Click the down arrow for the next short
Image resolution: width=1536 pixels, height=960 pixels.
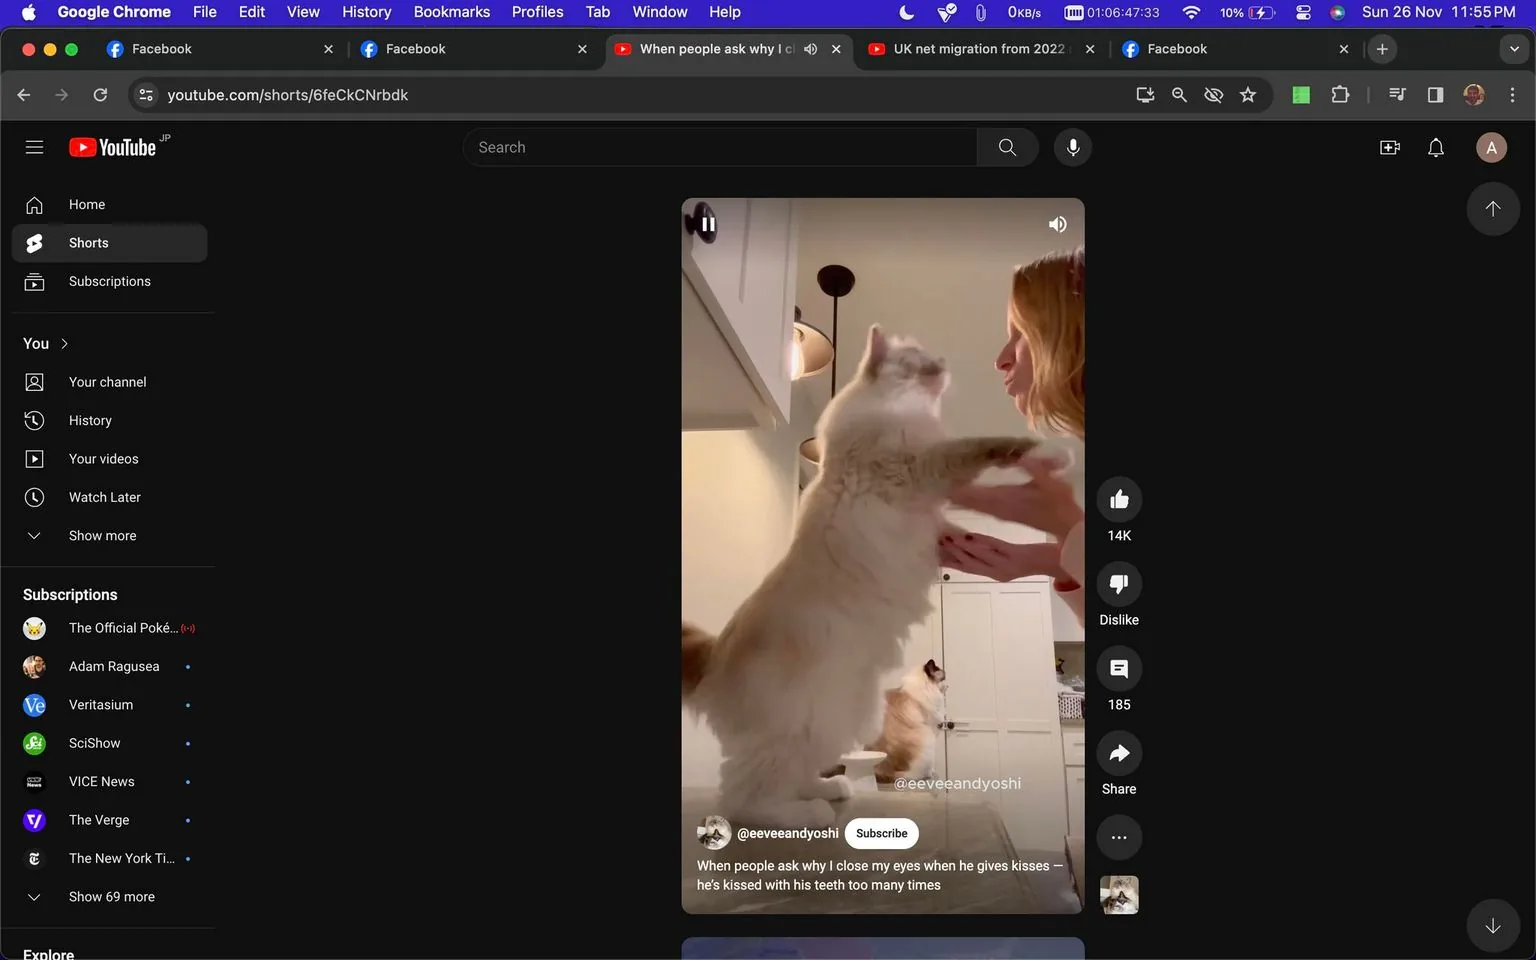(1493, 925)
